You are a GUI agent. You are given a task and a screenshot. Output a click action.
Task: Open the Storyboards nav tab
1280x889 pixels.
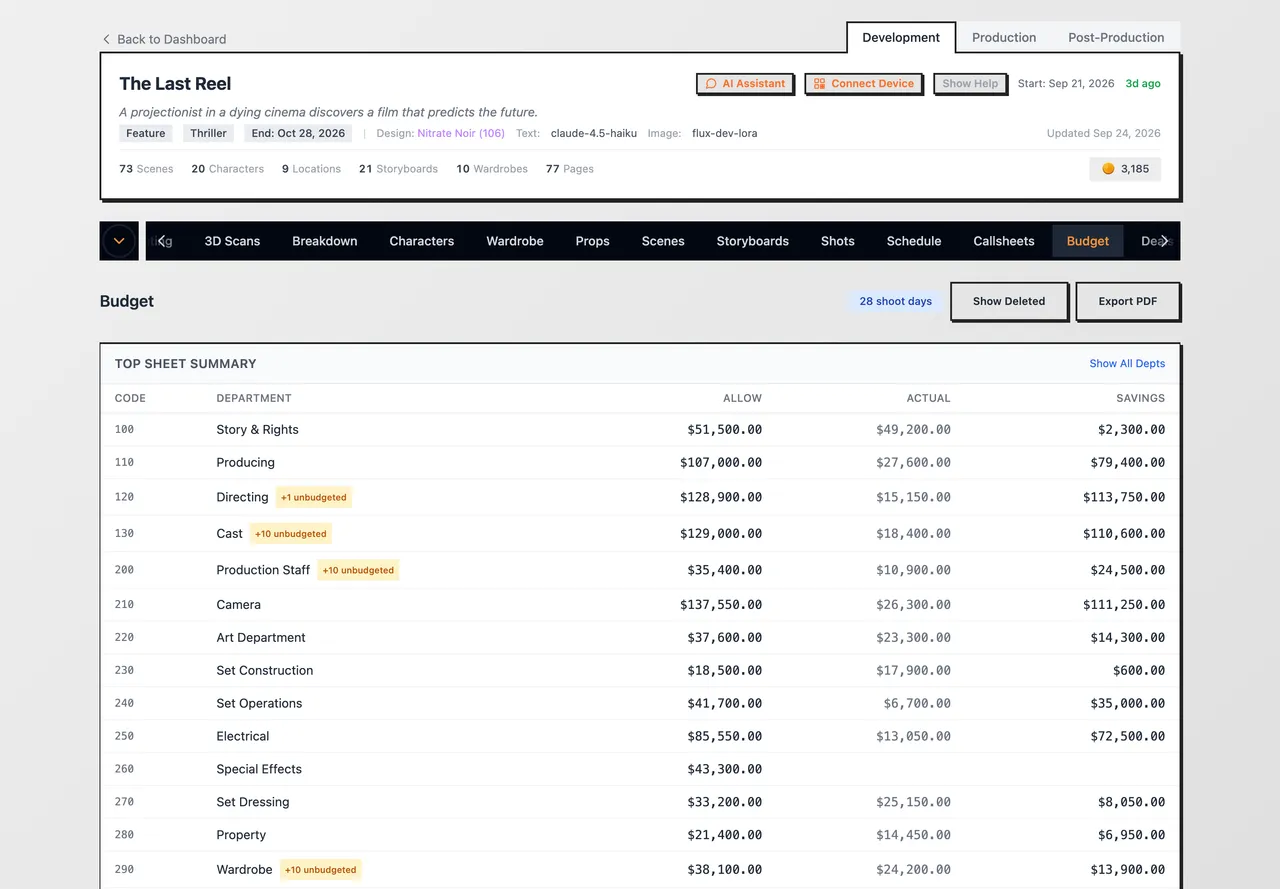752,241
